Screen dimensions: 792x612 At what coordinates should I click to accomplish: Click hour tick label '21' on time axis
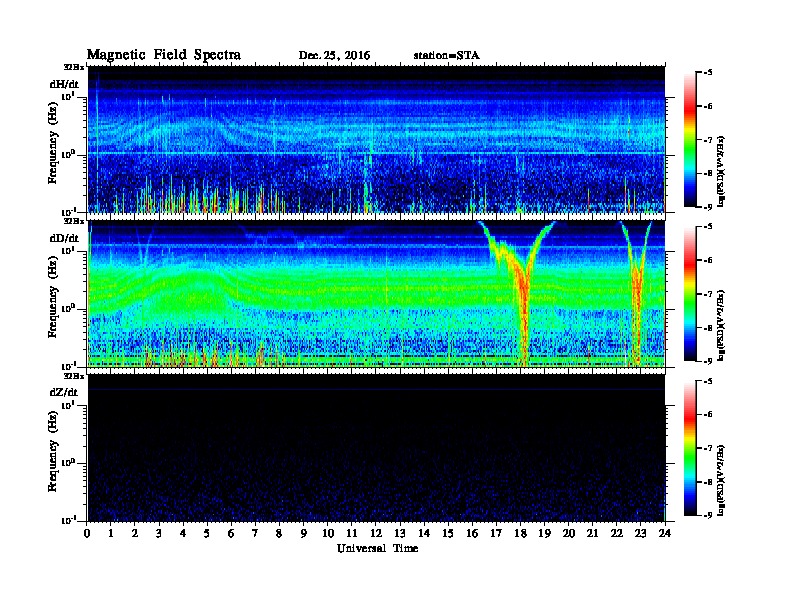pyautogui.click(x=592, y=534)
